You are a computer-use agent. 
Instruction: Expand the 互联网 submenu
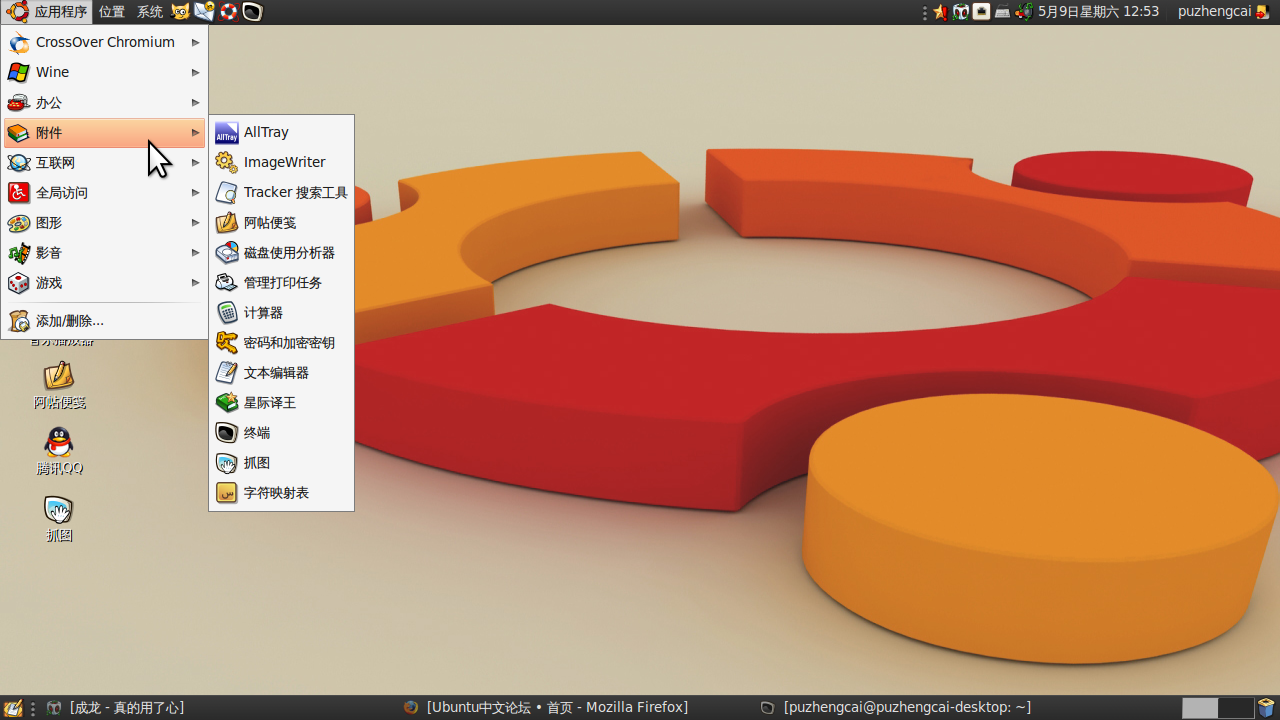click(104, 162)
